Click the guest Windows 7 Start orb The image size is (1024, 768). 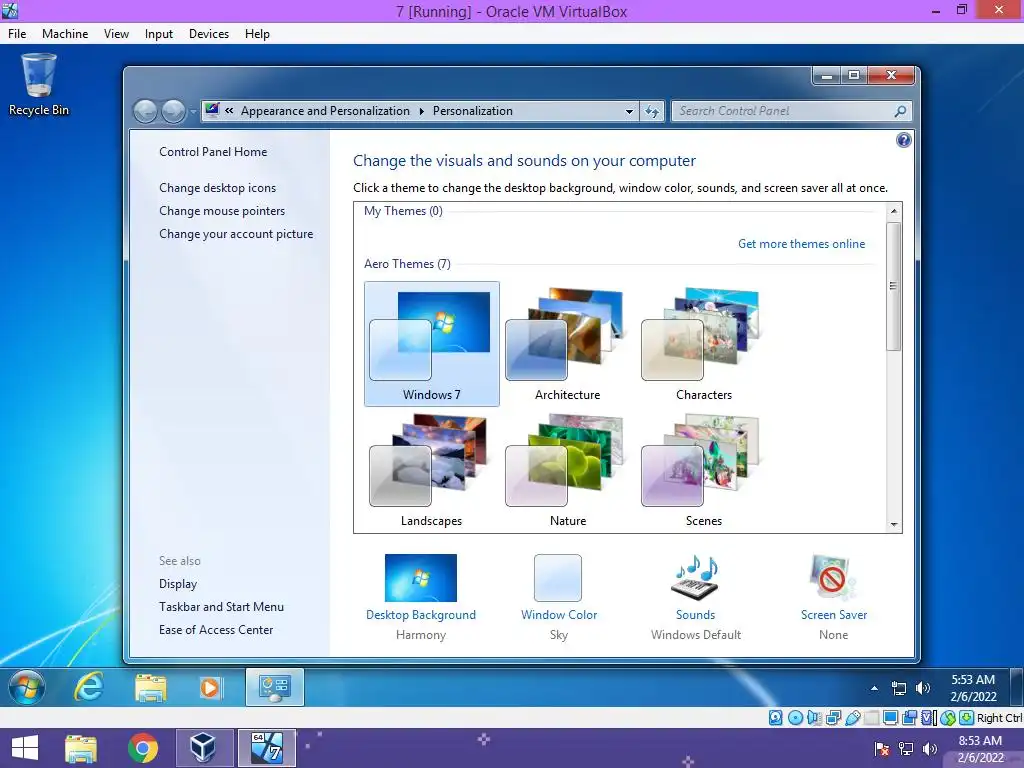[27, 687]
